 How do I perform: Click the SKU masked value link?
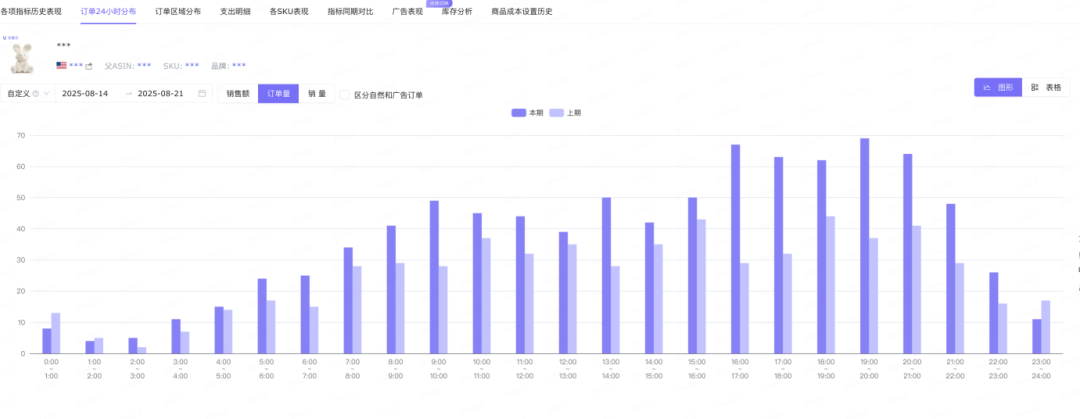point(192,65)
